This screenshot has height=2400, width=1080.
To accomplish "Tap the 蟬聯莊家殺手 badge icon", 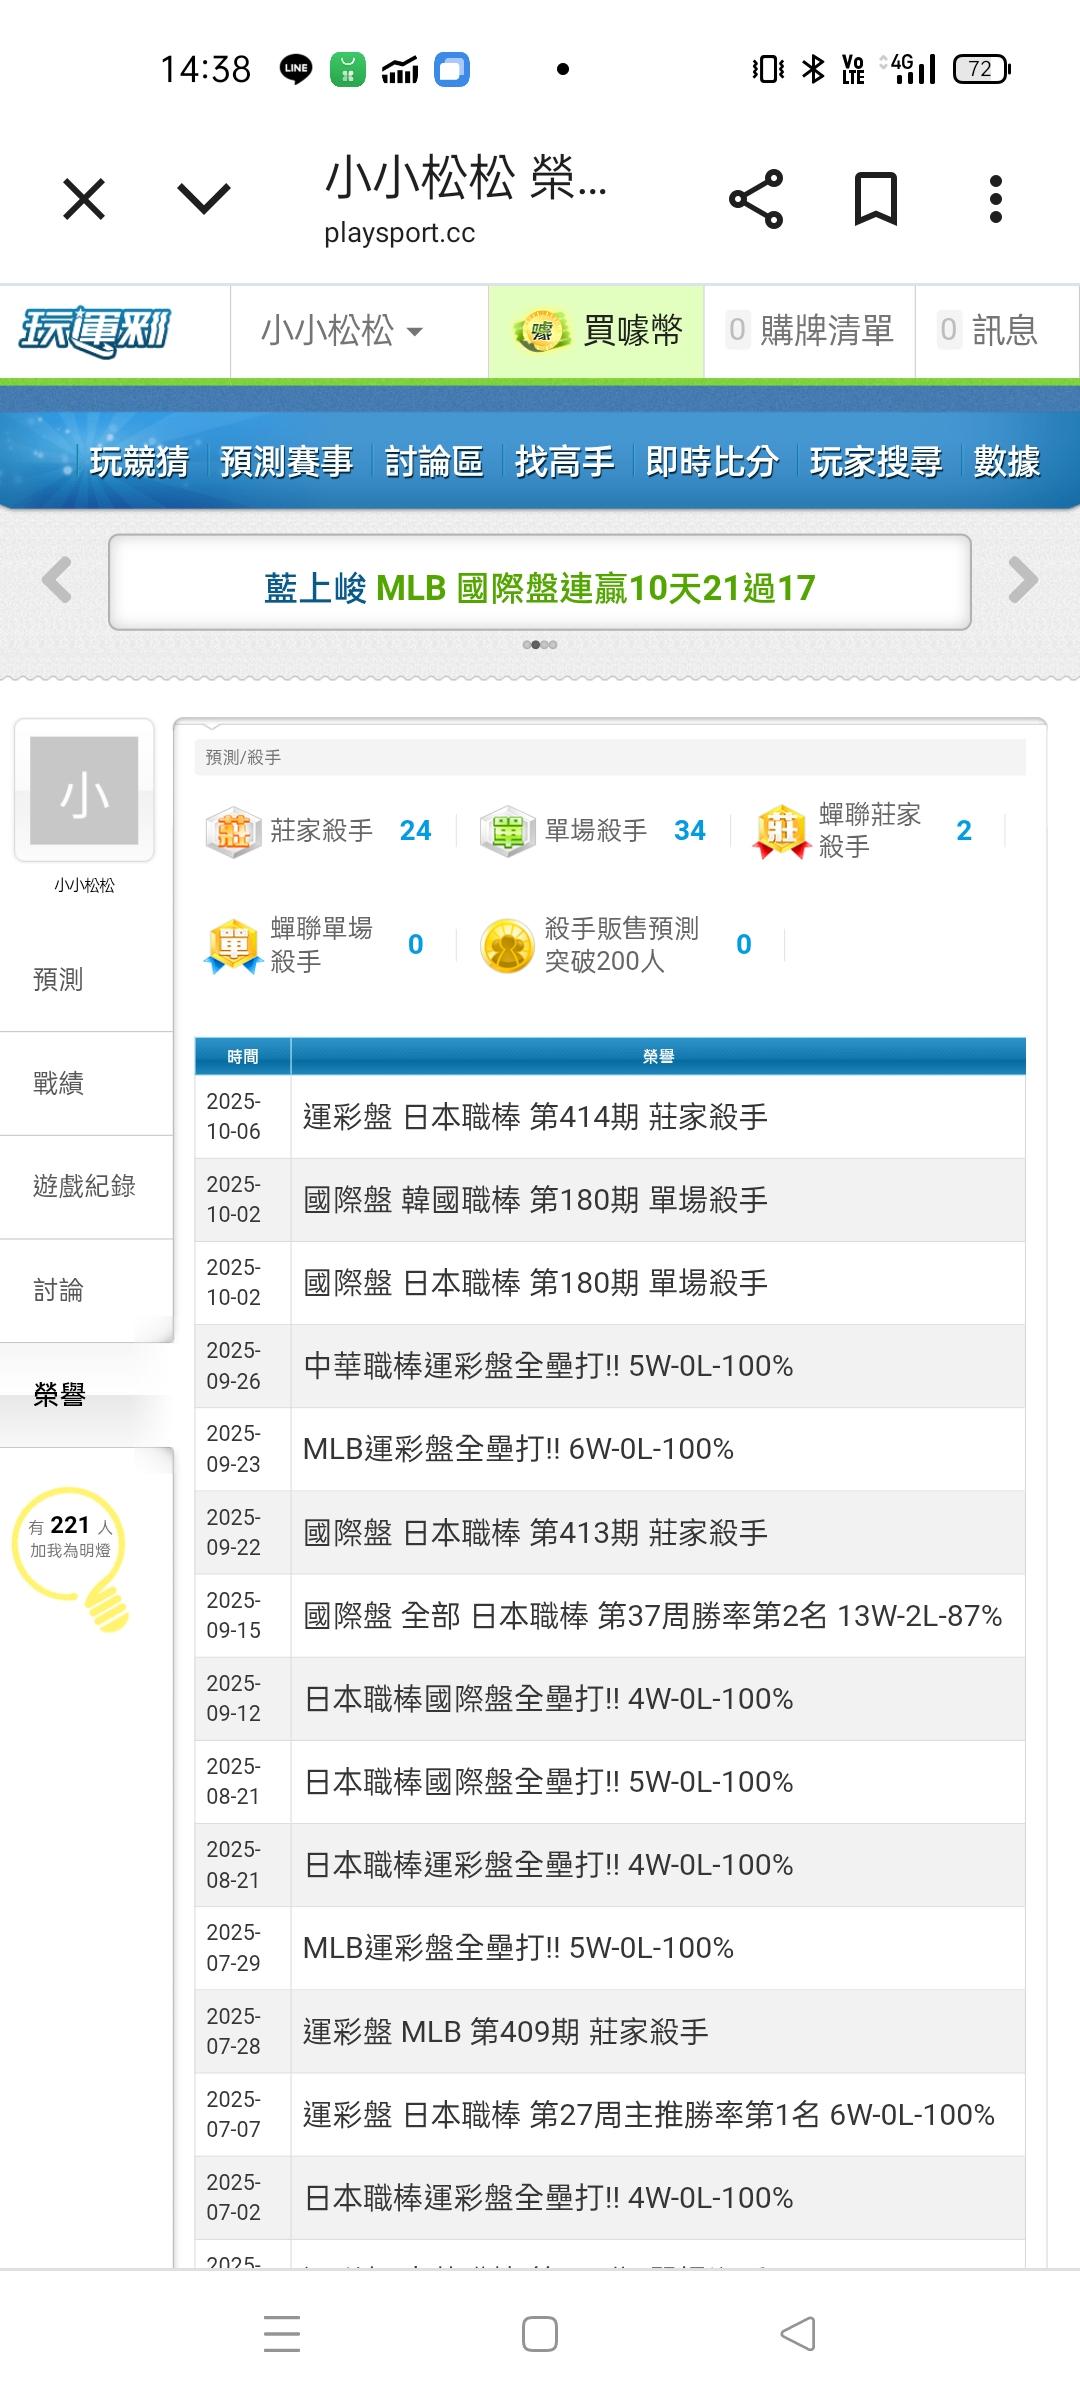I will coord(782,831).
